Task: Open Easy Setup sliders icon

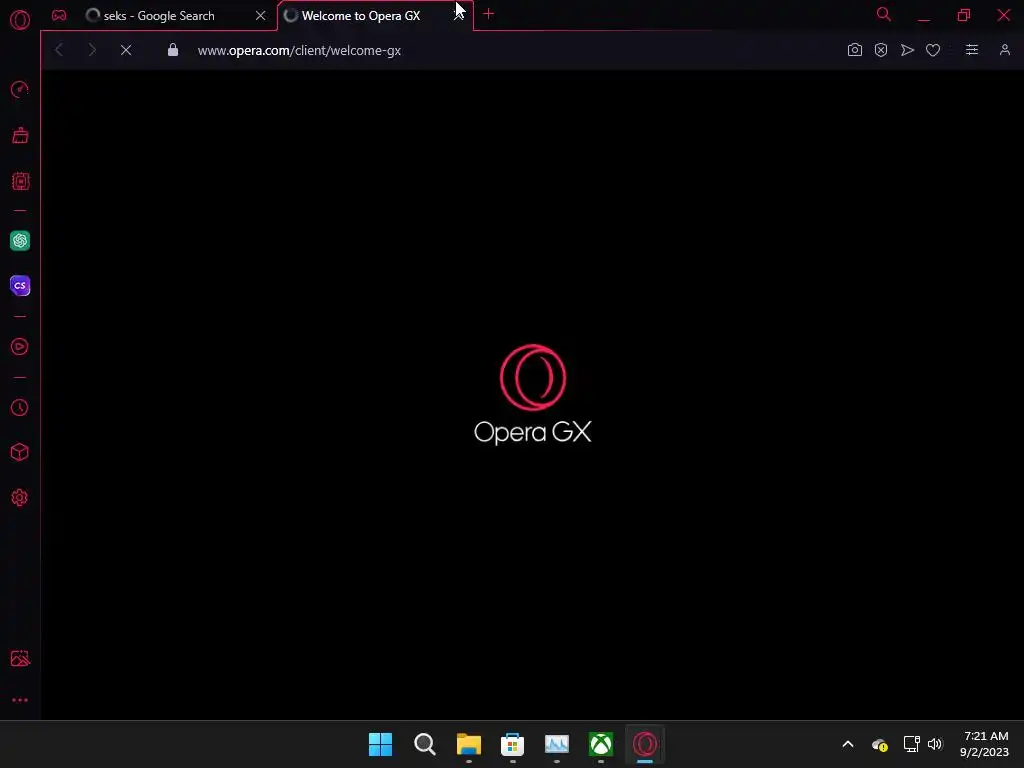Action: click(x=972, y=50)
